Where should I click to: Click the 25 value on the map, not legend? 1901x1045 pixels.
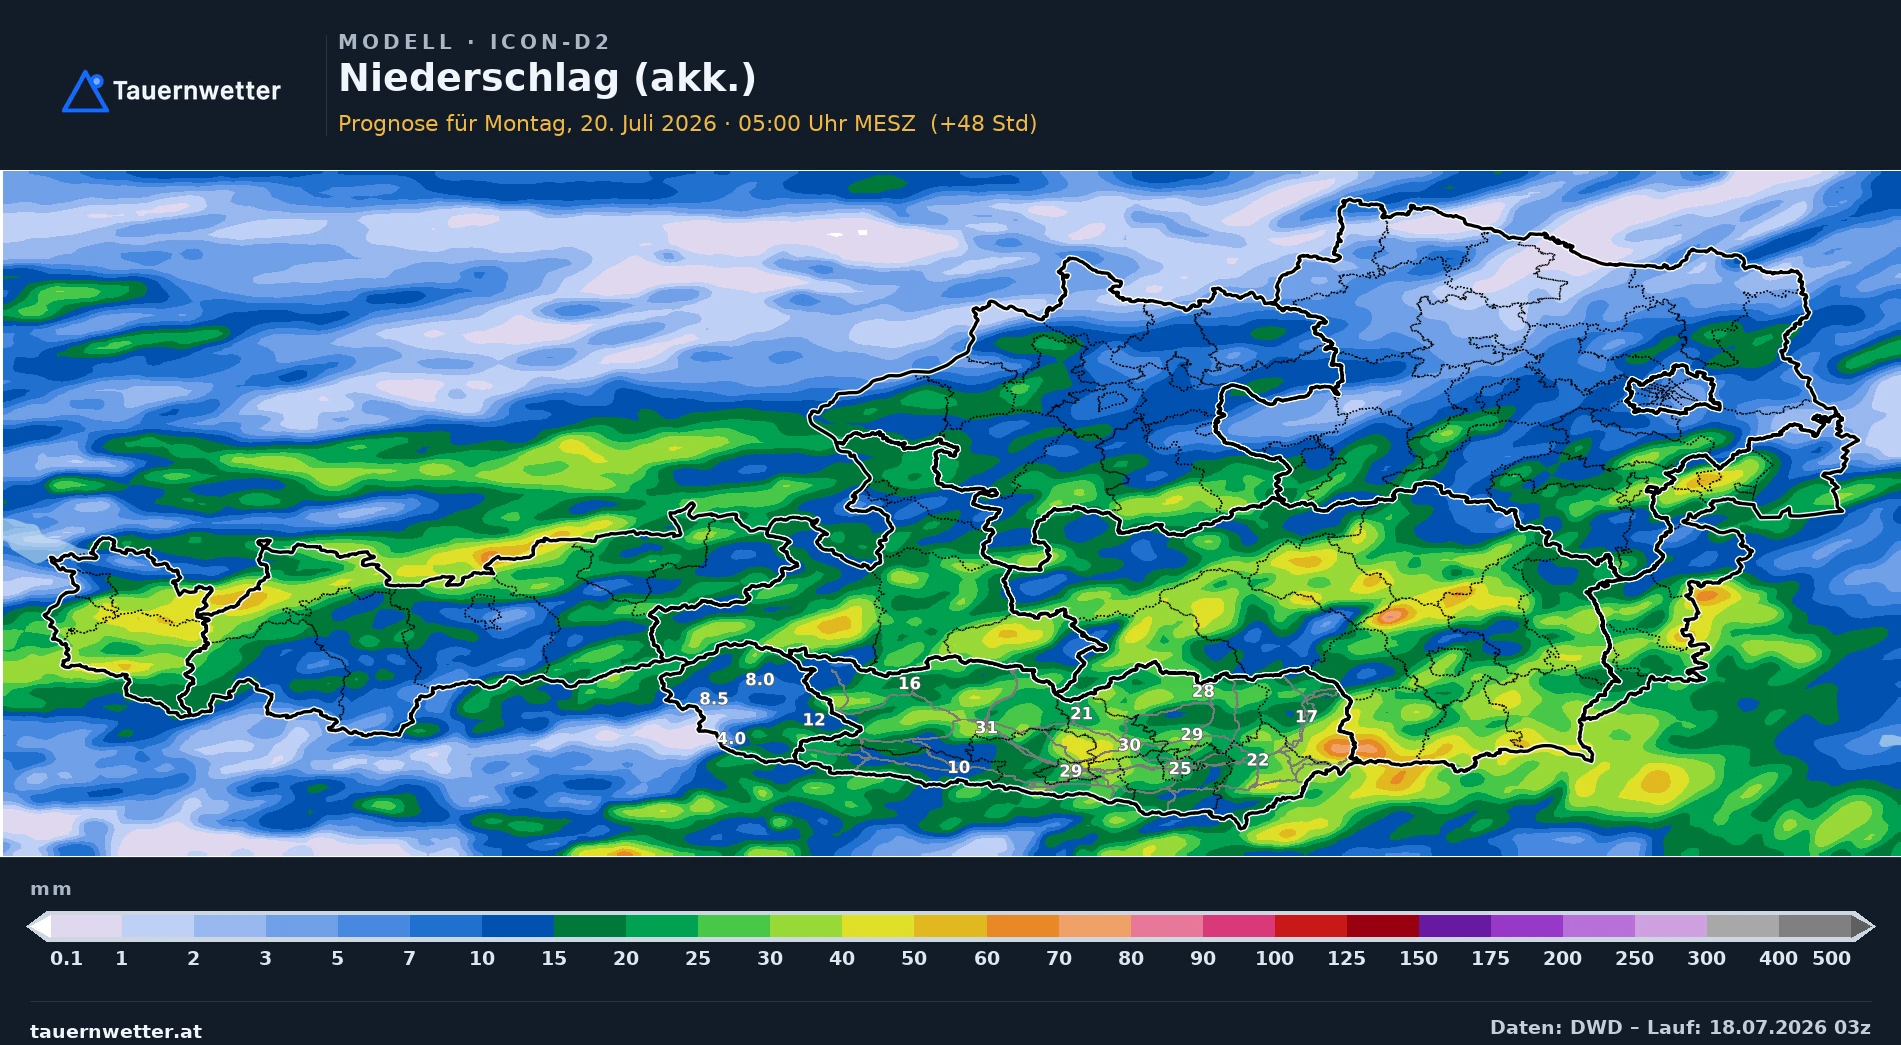coord(1180,768)
